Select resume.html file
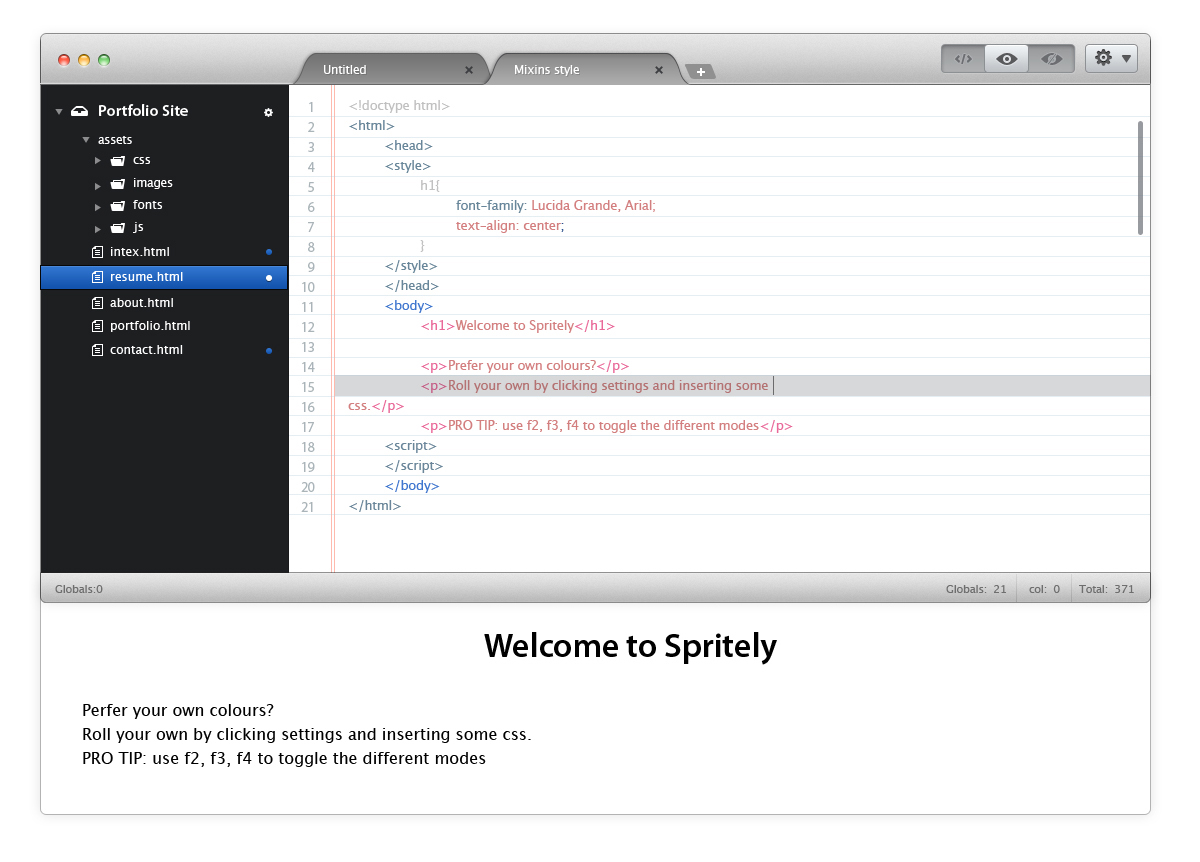 (x=164, y=277)
